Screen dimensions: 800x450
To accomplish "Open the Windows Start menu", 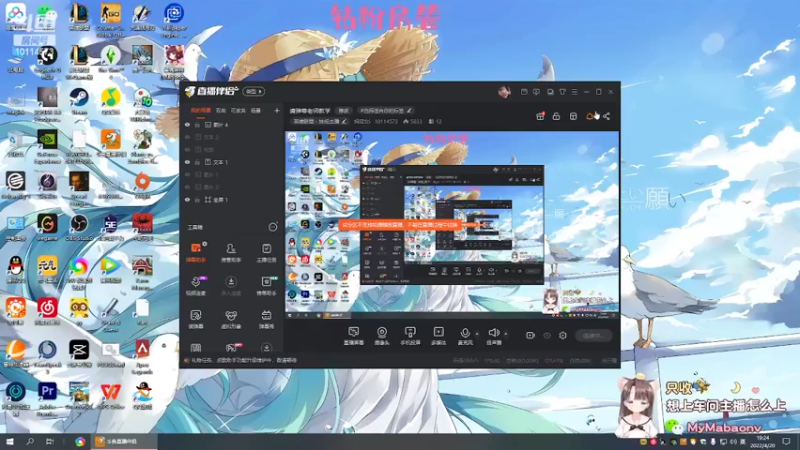I will (x=10, y=441).
